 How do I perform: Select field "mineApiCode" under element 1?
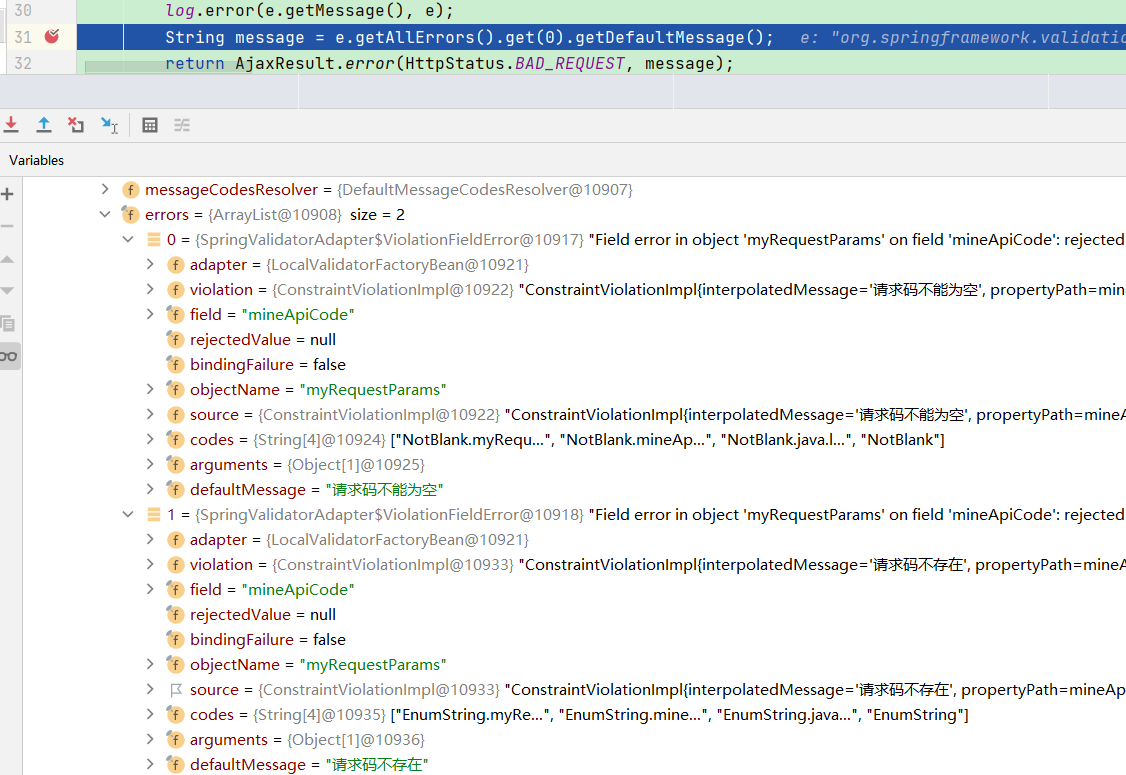(574, 590)
